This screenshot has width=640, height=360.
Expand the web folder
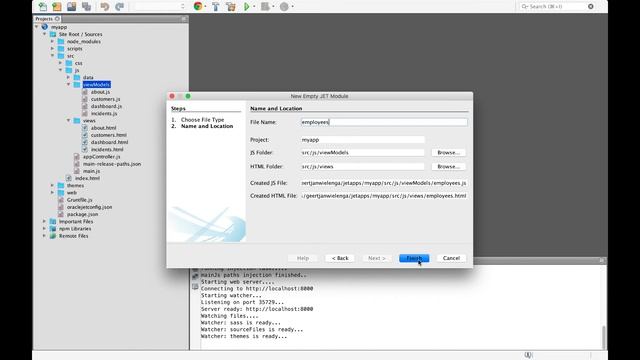coord(53,192)
